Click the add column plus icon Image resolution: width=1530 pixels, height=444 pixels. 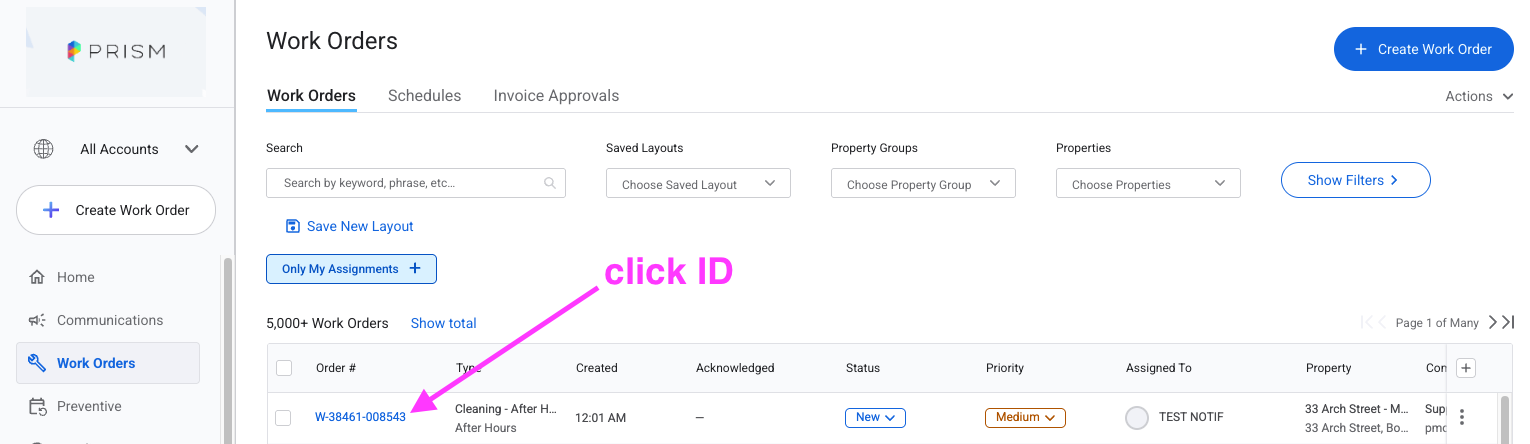(1466, 368)
